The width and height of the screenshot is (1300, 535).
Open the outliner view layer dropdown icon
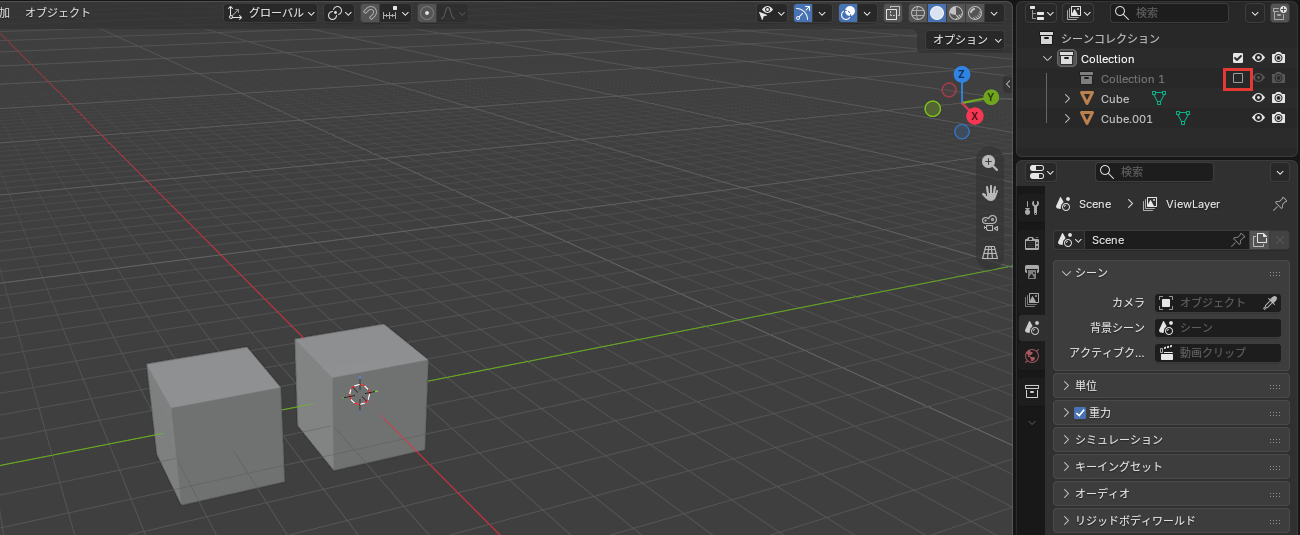click(1079, 13)
